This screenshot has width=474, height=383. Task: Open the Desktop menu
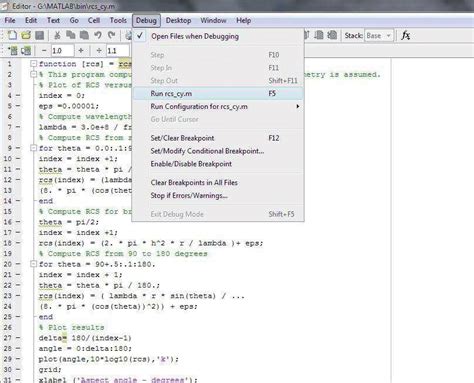coord(178,20)
